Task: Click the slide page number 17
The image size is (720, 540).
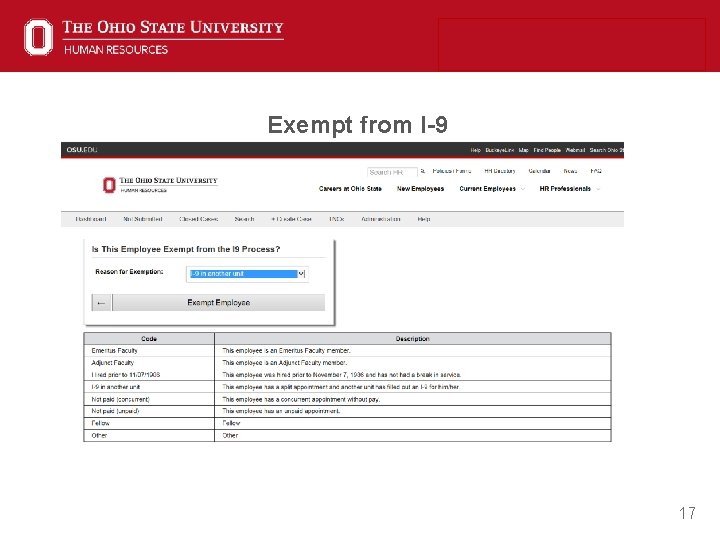Action: pyautogui.click(x=687, y=513)
